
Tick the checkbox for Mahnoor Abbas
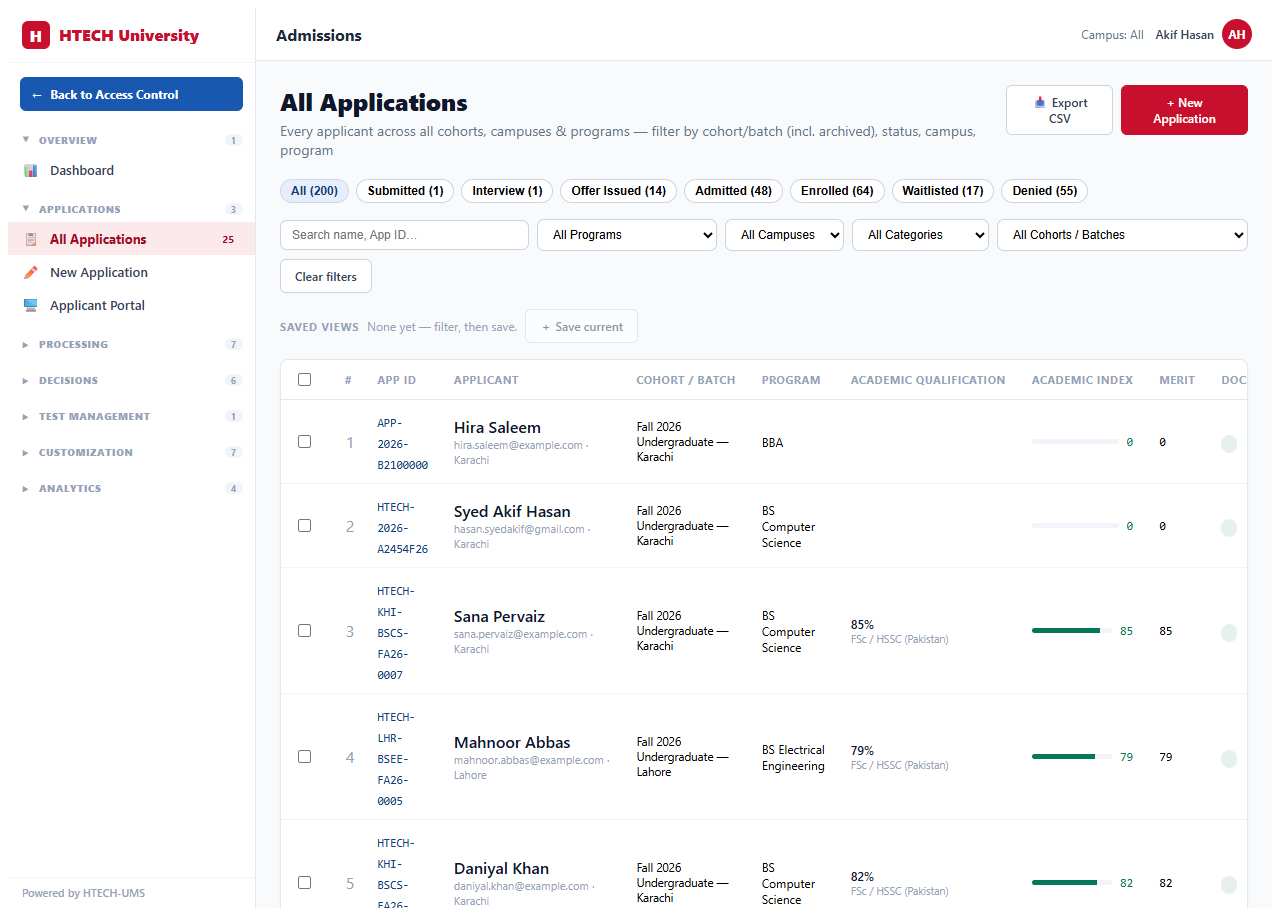coord(305,756)
